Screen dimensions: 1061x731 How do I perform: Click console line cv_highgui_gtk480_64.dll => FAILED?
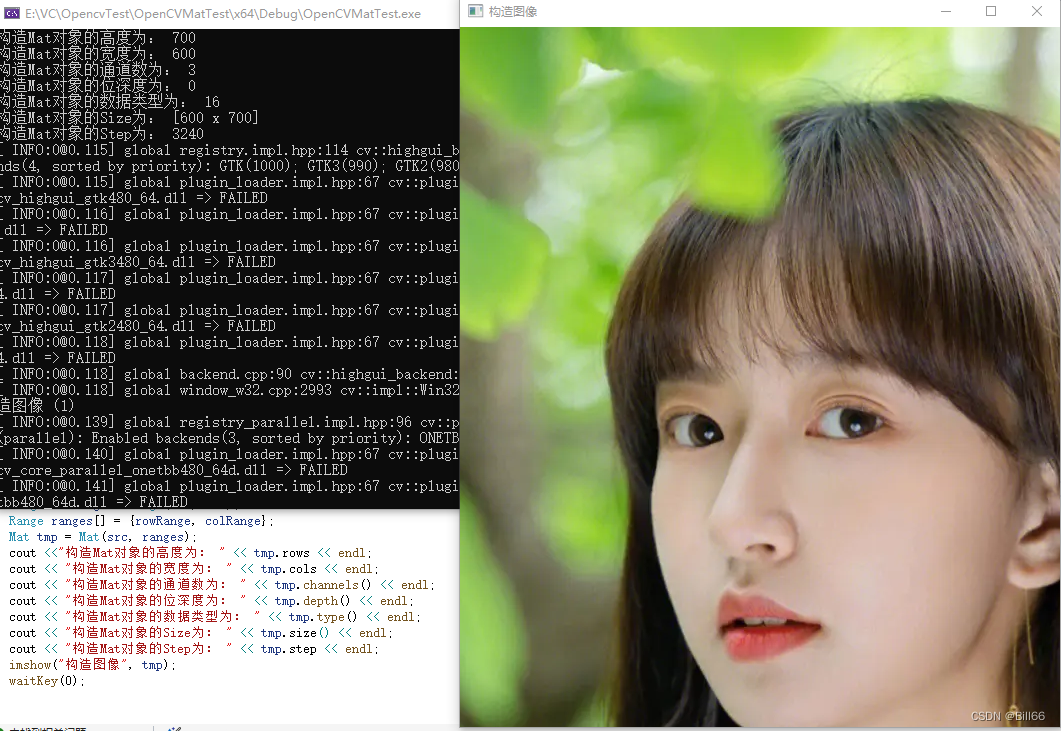[x=134, y=198]
